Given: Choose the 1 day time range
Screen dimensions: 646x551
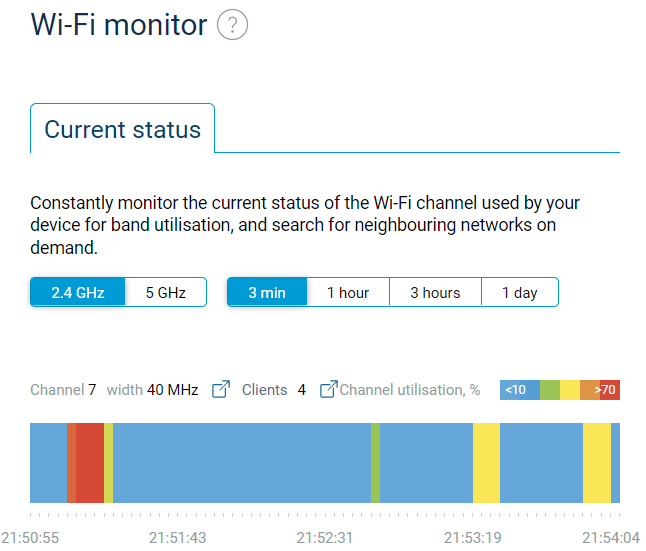Looking at the screenshot, I should [519, 292].
